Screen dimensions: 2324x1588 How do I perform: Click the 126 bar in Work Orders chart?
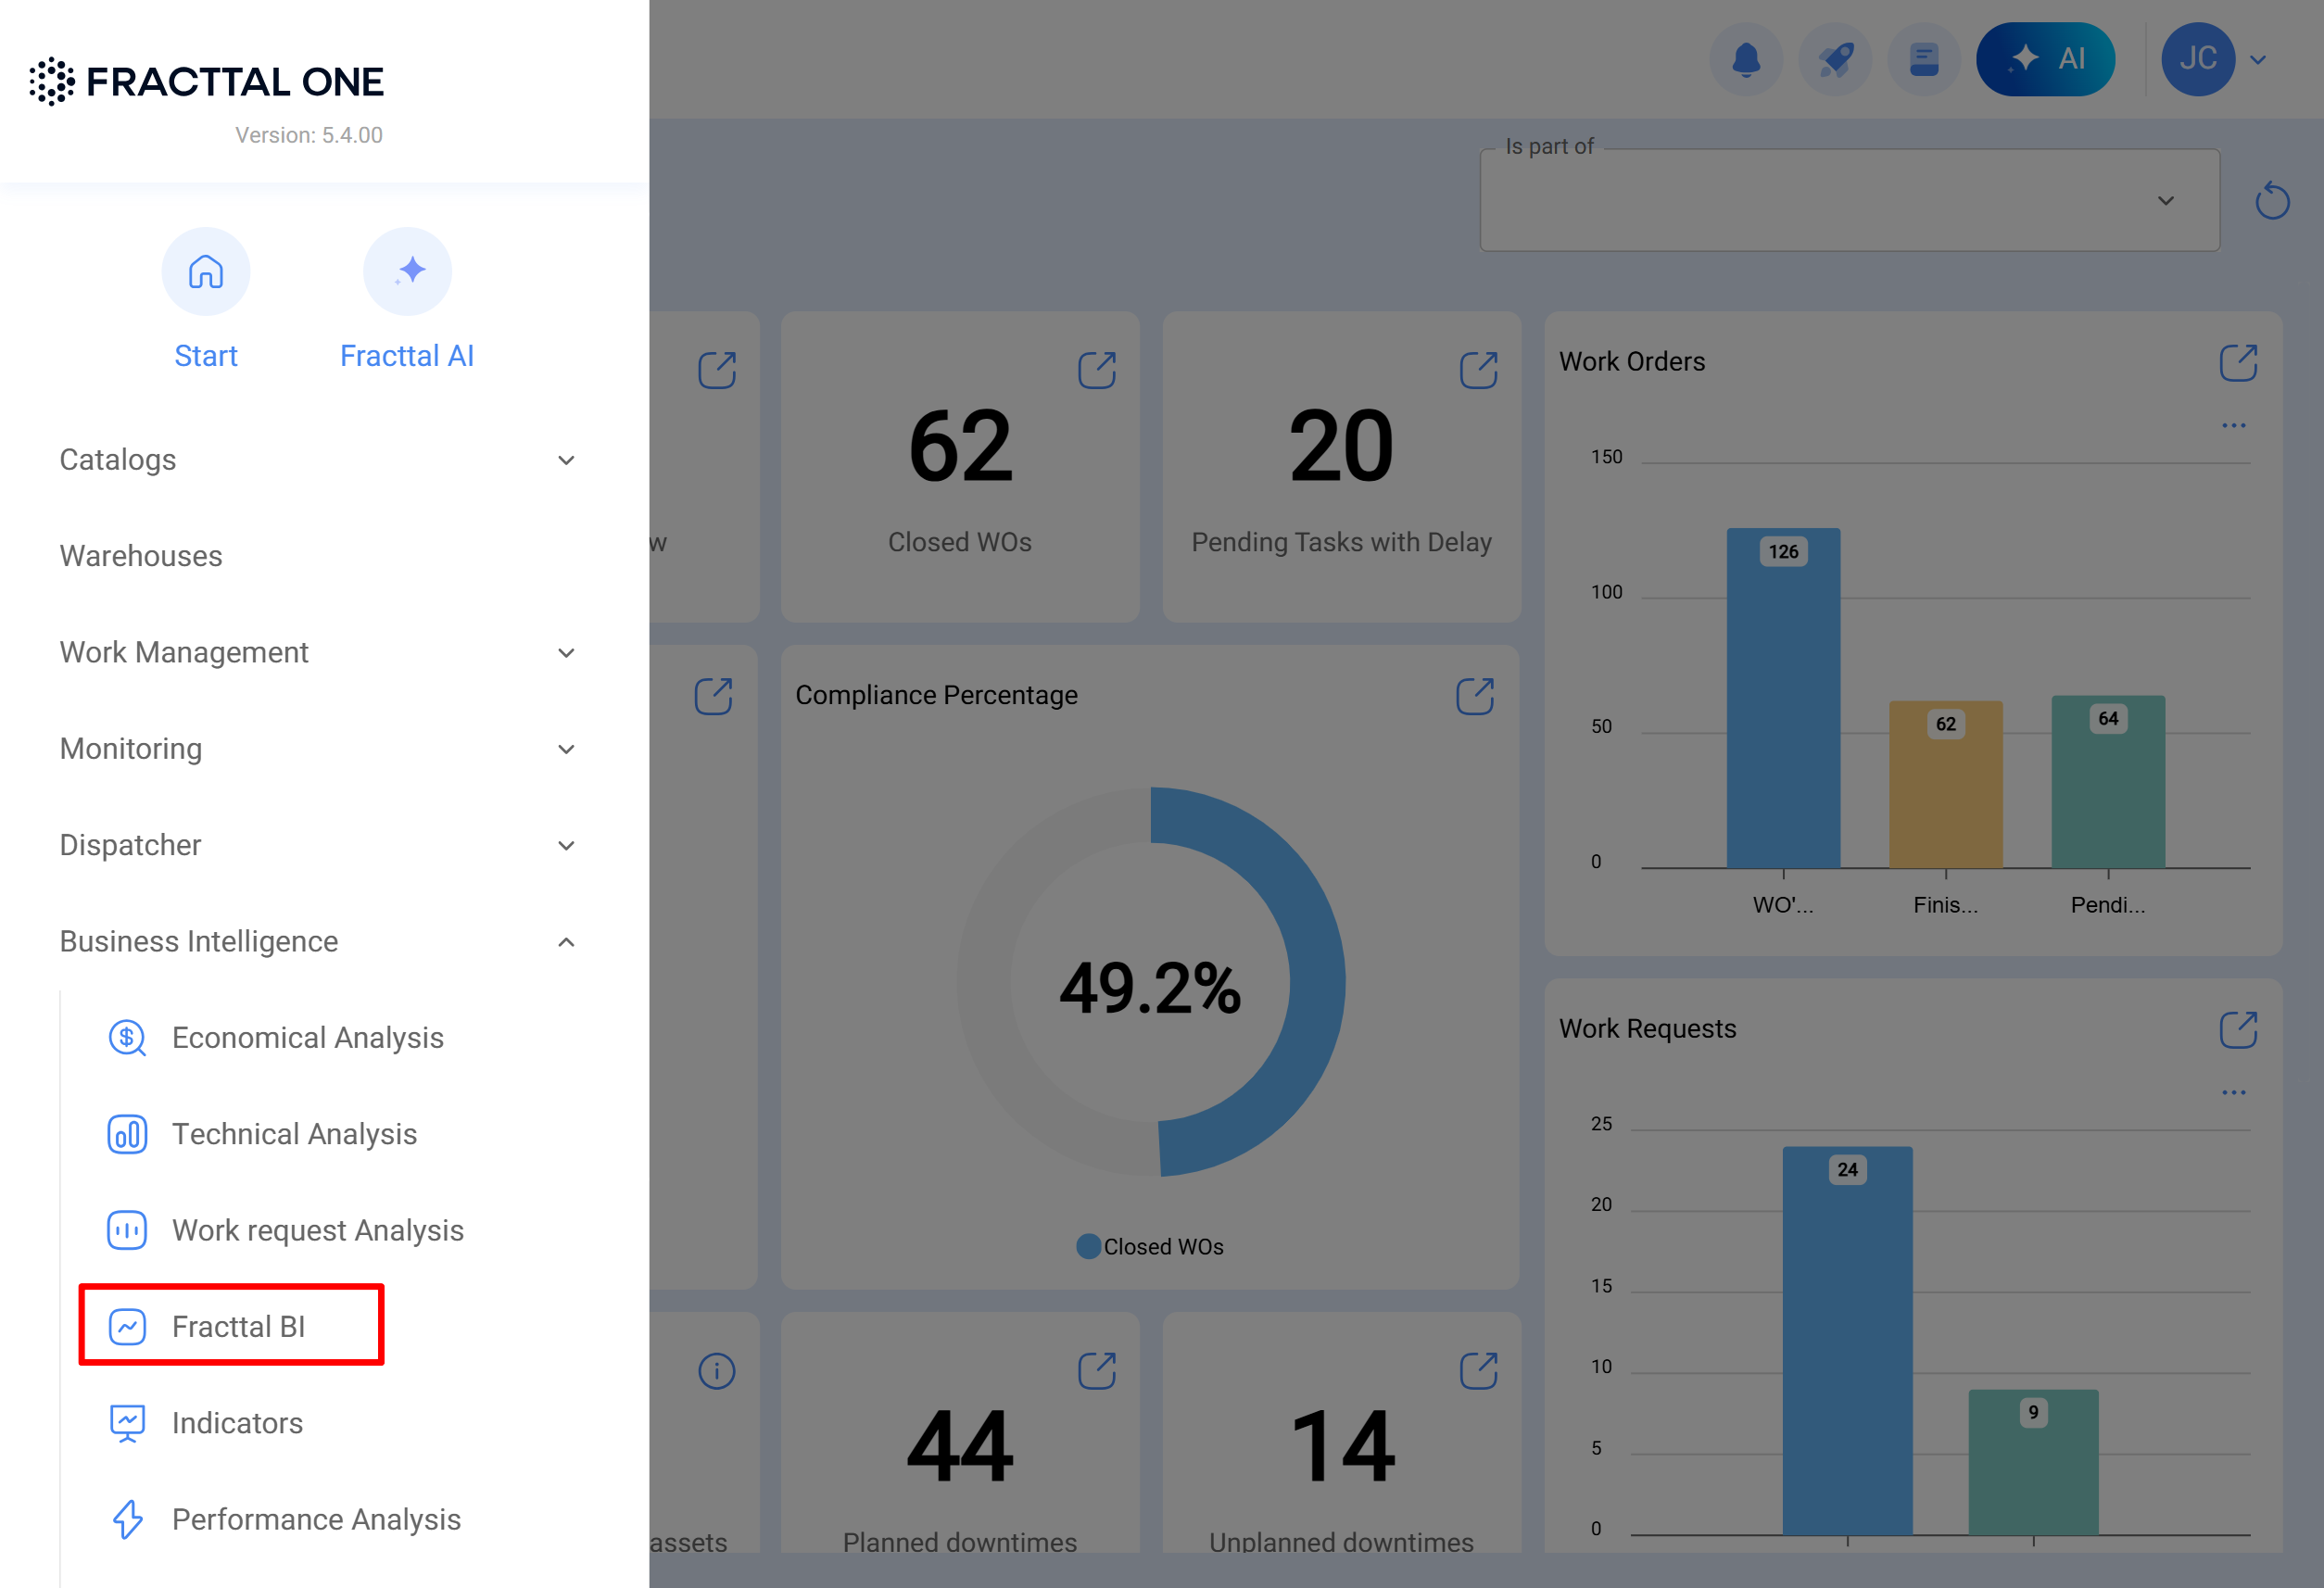(x=1783, y=700)
